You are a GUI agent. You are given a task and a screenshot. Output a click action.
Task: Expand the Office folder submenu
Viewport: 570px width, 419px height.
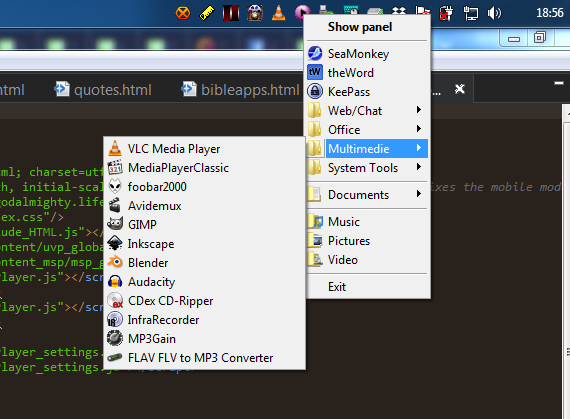click(x=367, y=130)
